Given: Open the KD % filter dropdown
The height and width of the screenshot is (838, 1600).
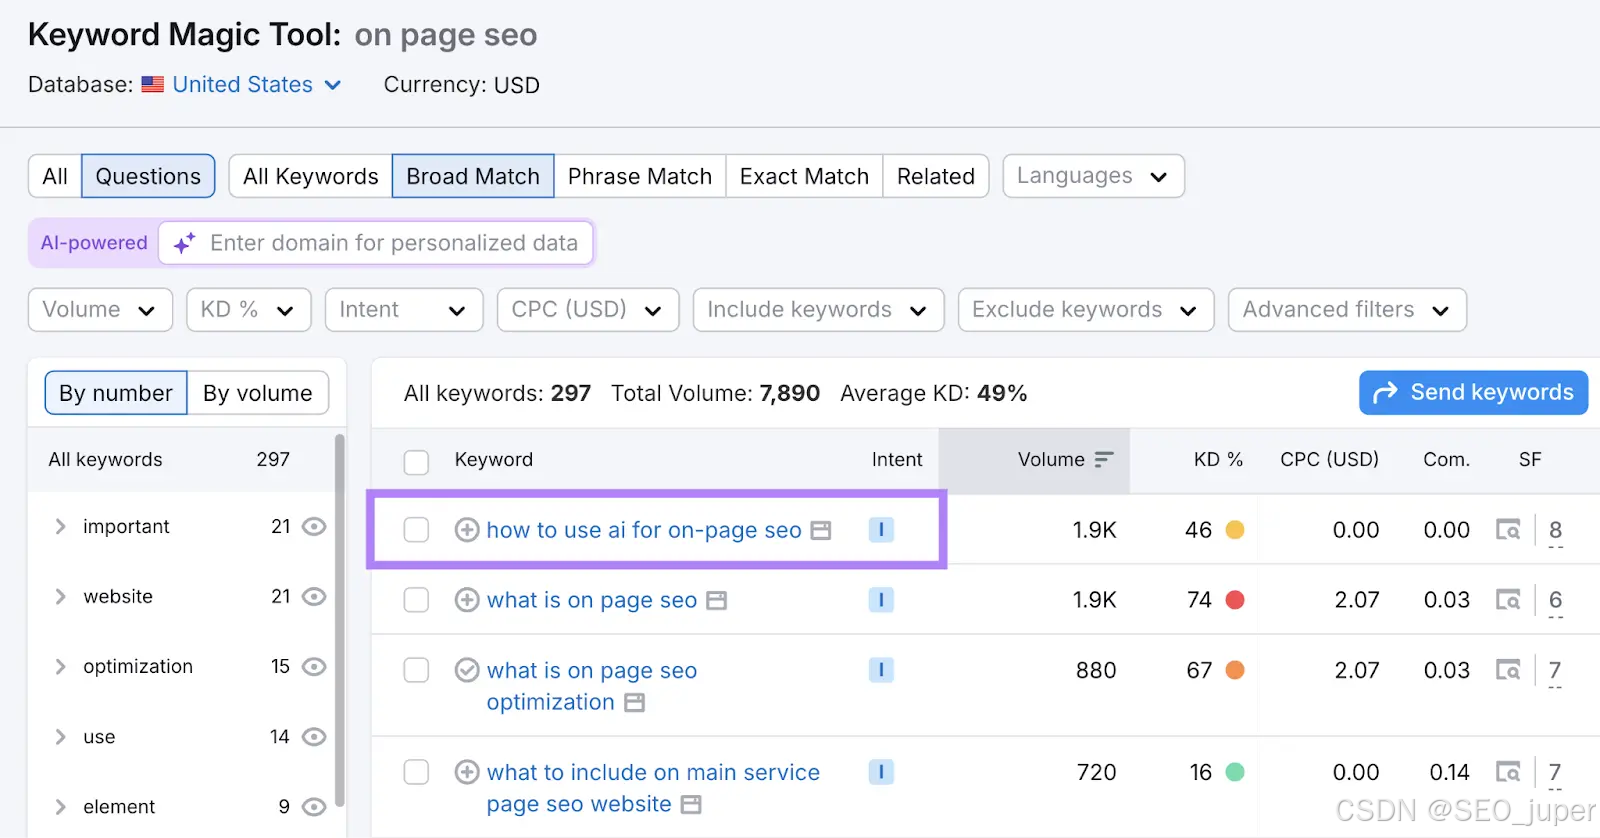Looking at the screenshot, I should (x=249, y=310).
